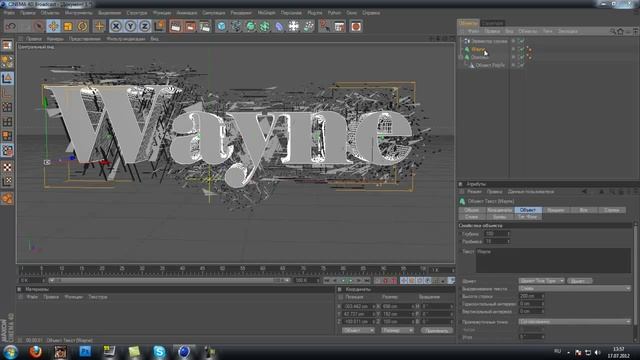Viewport: 640px width, 360px height.
Task: Toggle the green checkmark of first object row
Action: coord(521,41)
